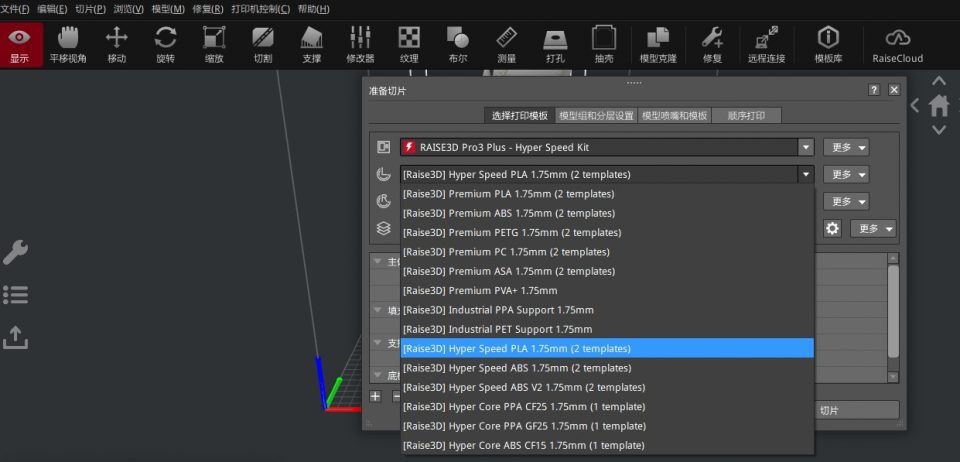
Task: Open the 修复(R) menu
Action: (208, 9)
